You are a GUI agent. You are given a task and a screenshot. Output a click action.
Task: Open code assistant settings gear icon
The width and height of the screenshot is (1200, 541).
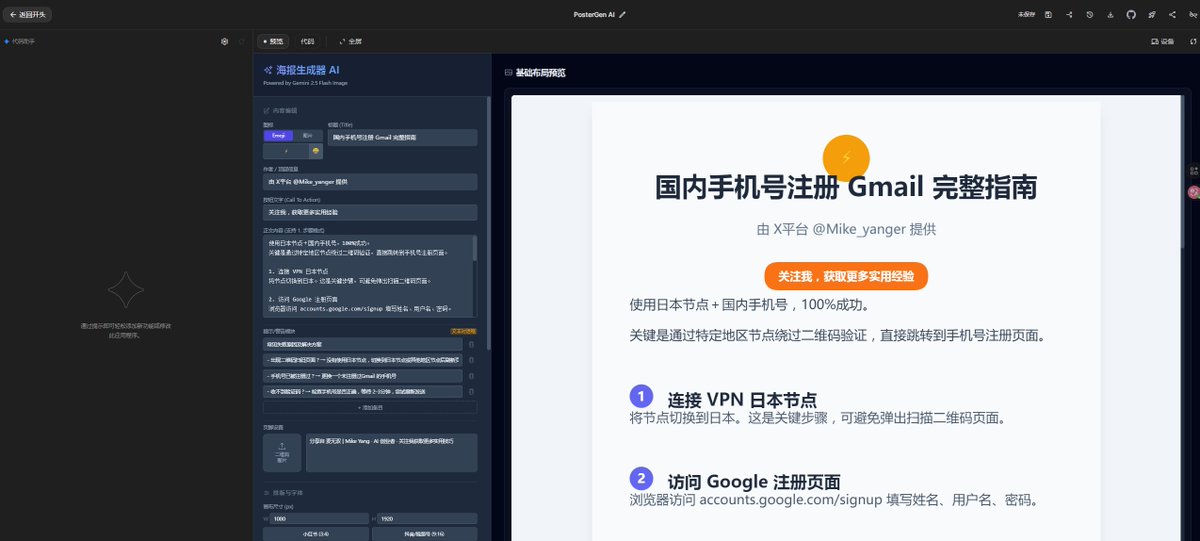225,42
